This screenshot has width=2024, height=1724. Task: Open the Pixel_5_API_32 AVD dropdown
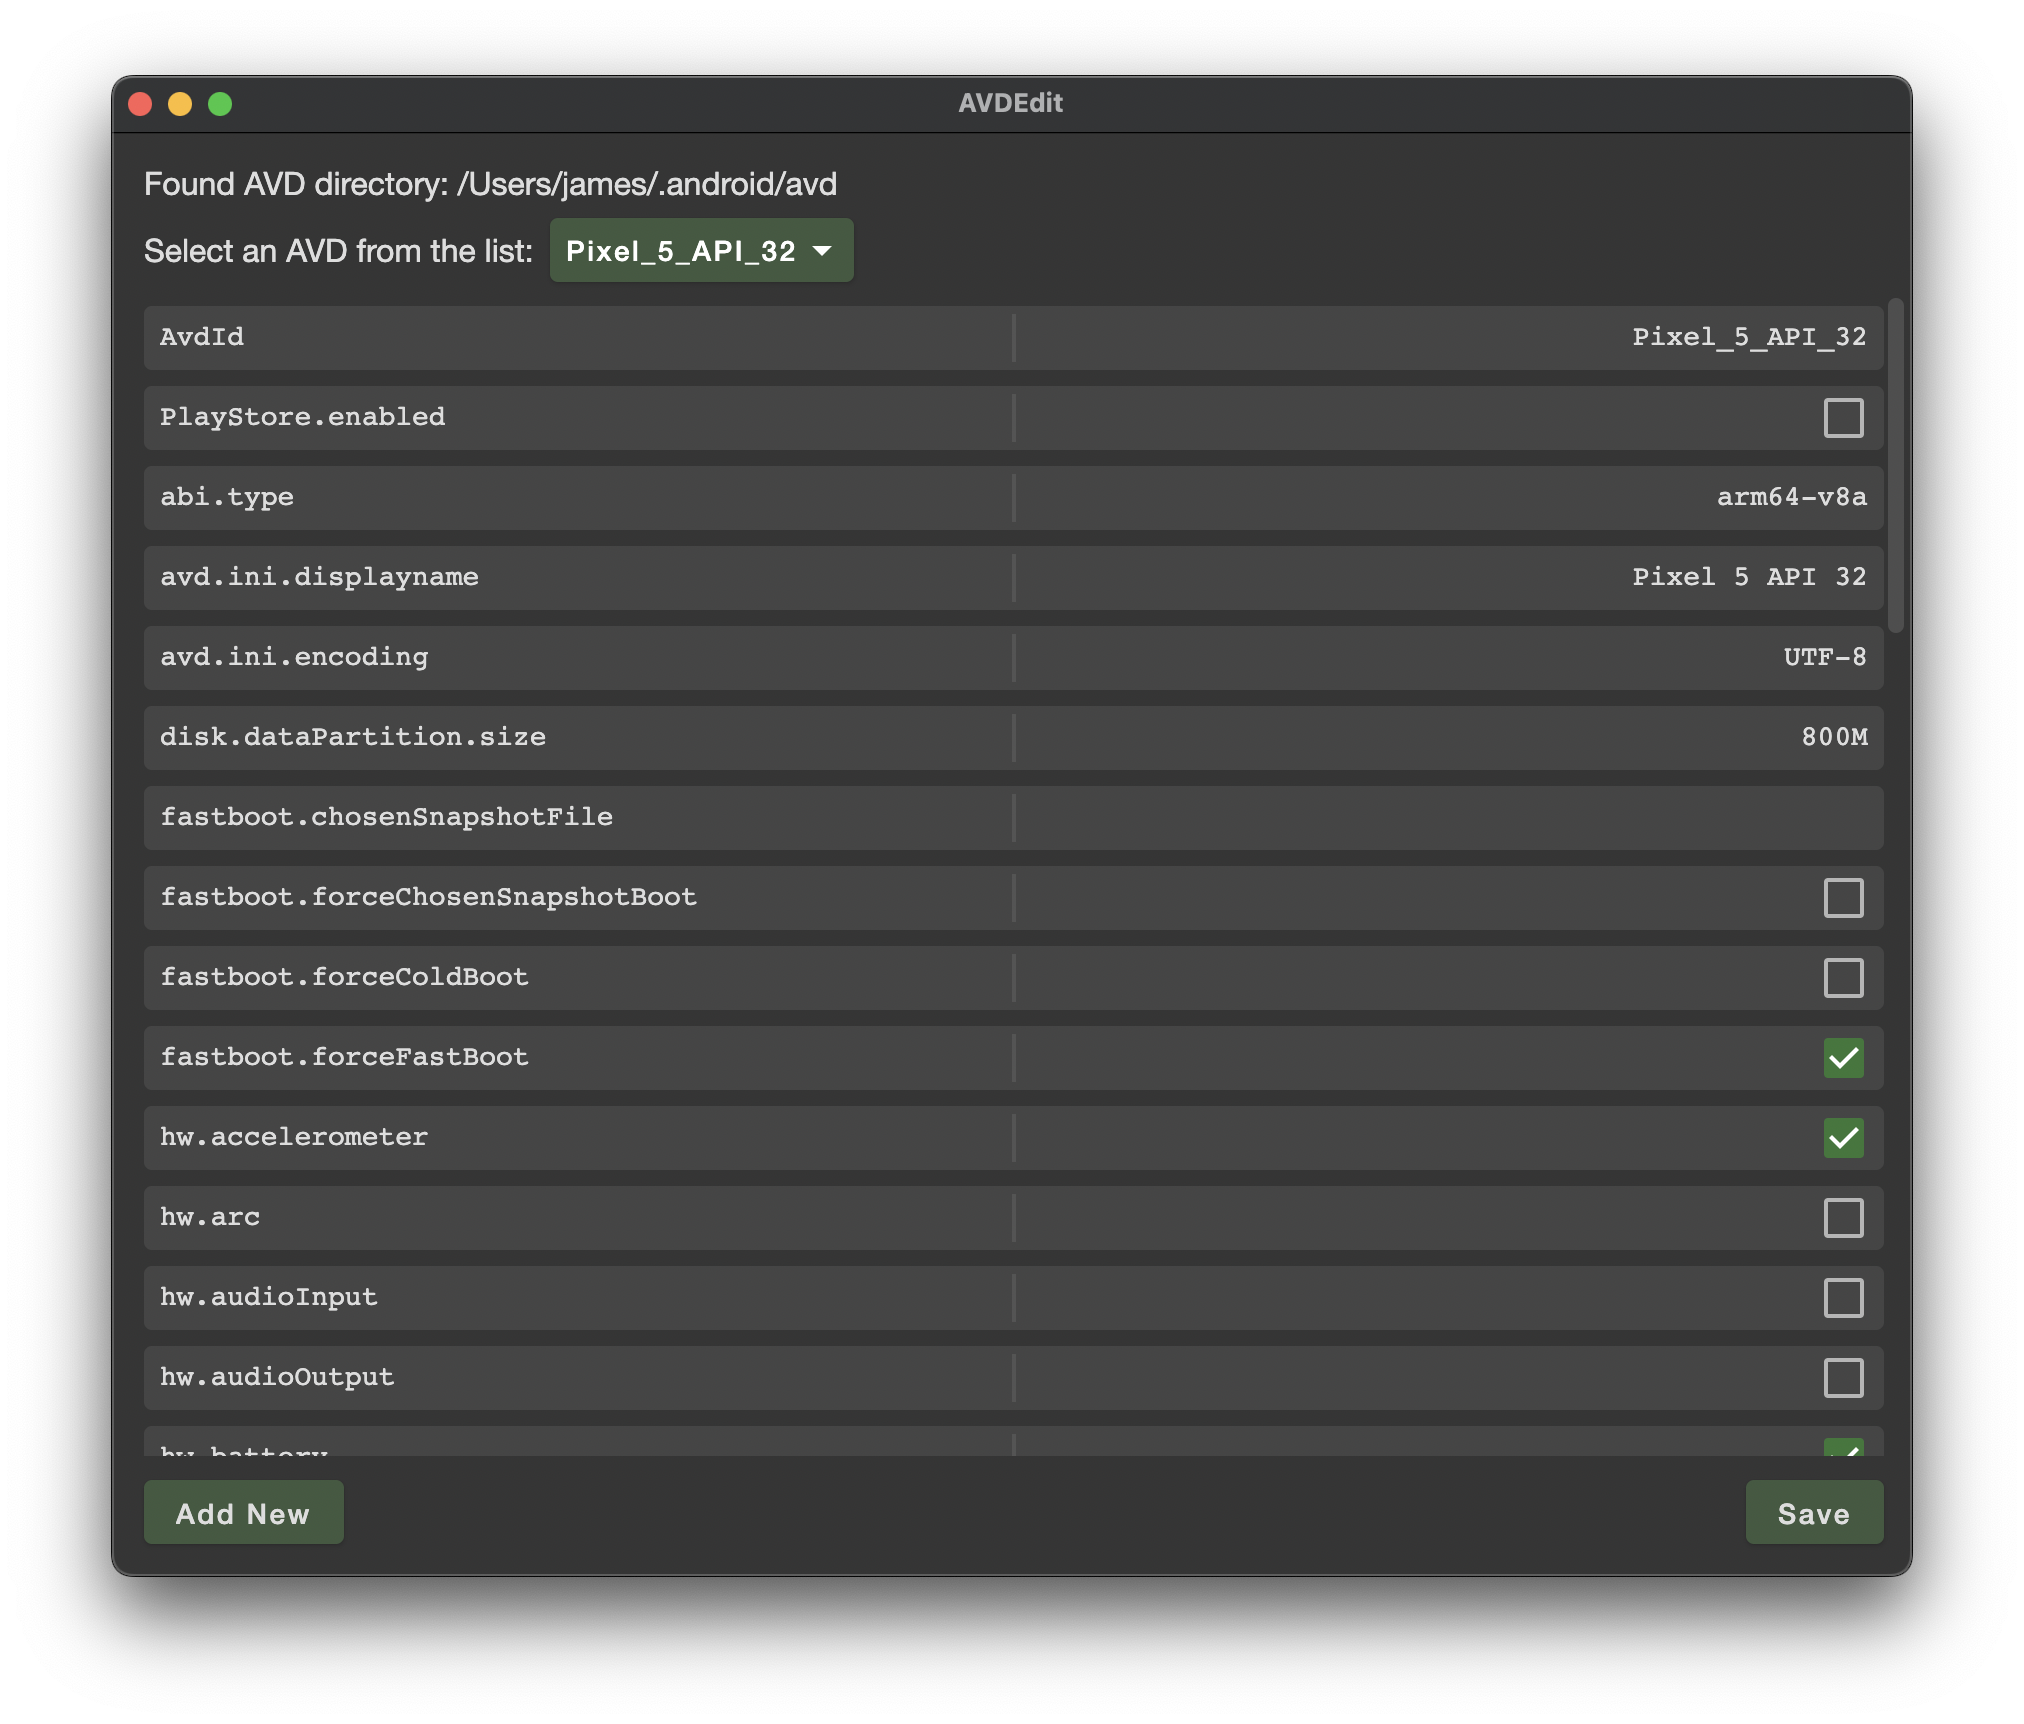click(700, 251)
